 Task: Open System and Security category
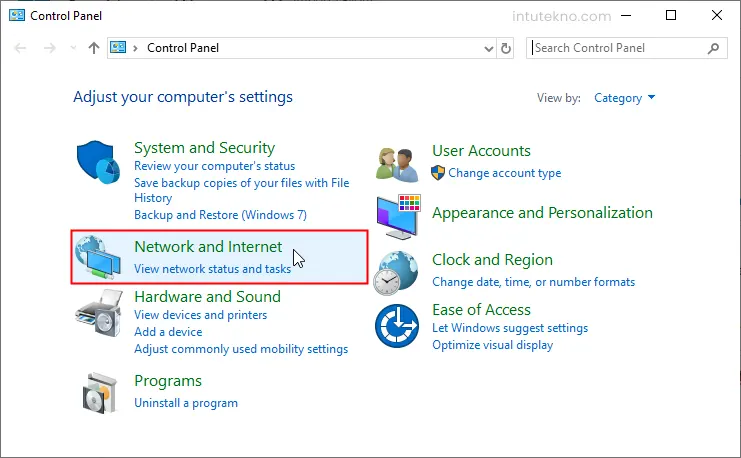[204, 147]
